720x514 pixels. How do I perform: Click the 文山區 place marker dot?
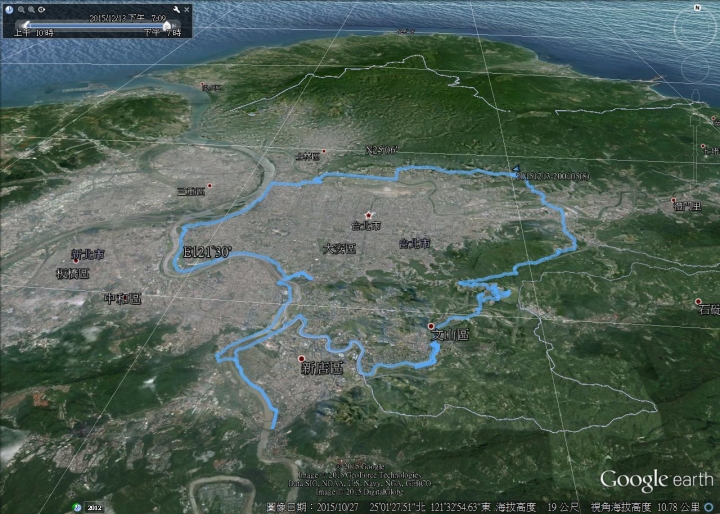(431, 326)
